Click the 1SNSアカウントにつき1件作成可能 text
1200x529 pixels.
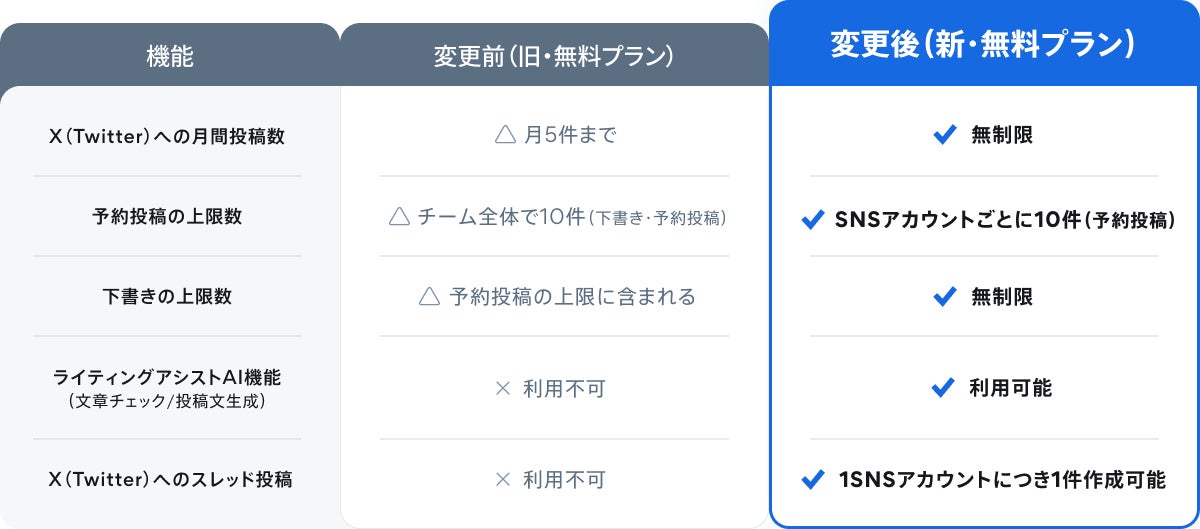(x=1002, y=480)
